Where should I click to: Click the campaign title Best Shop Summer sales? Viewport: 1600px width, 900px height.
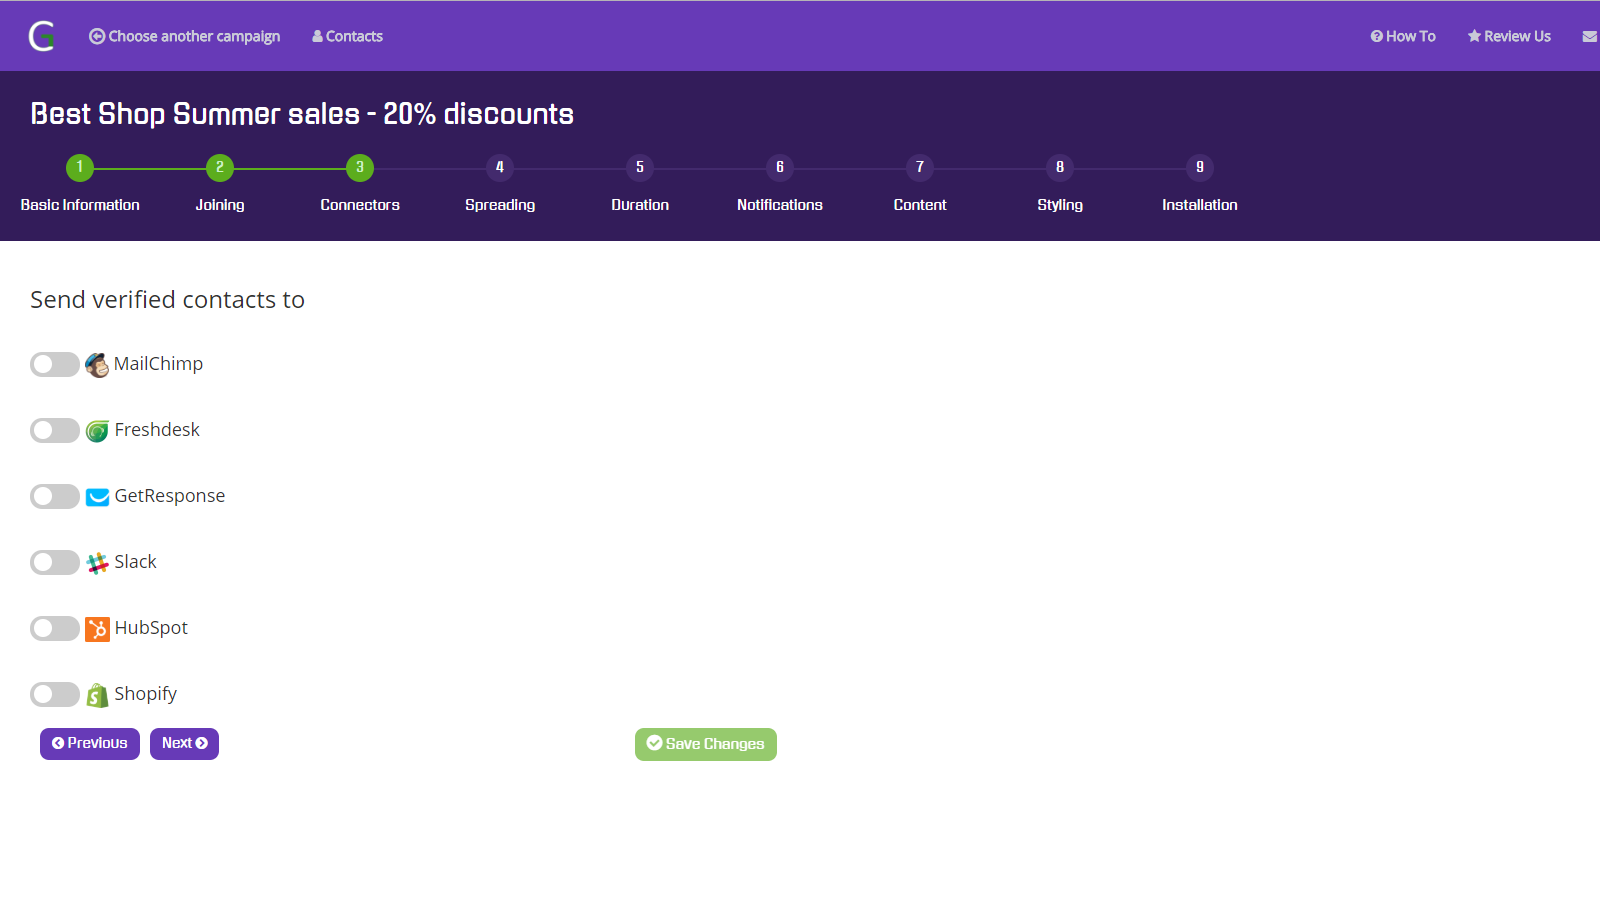point(302,114)
